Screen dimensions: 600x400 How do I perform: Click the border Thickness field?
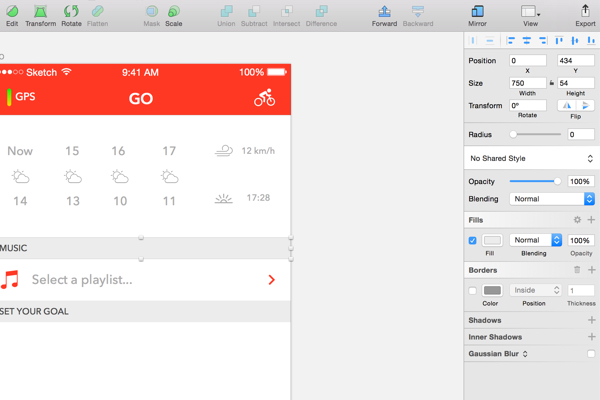pyautogui.click(x=581, y=291)
